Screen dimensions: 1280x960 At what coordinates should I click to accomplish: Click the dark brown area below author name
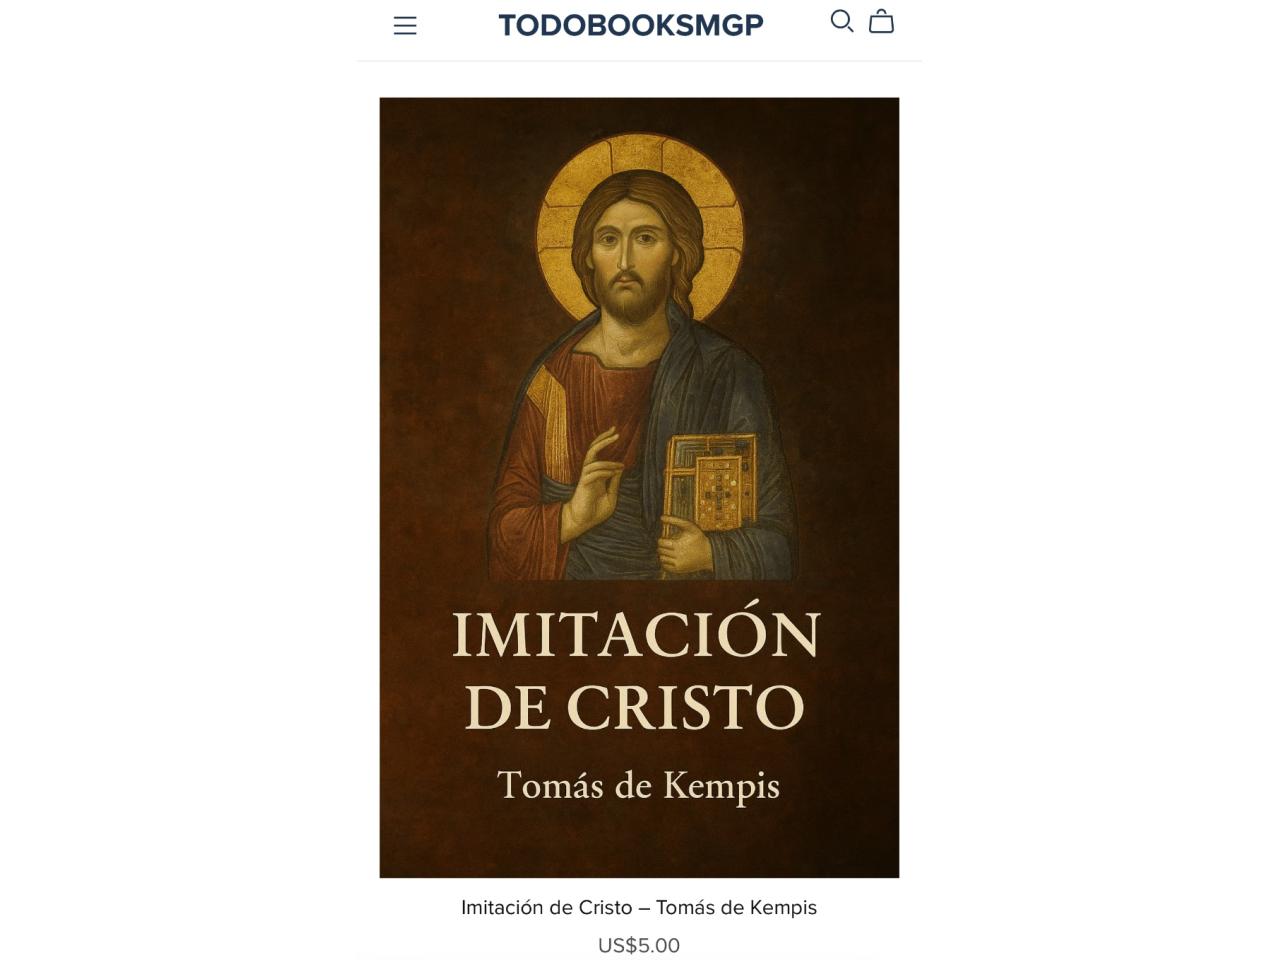pyautogui.click(x=639, y=845)
